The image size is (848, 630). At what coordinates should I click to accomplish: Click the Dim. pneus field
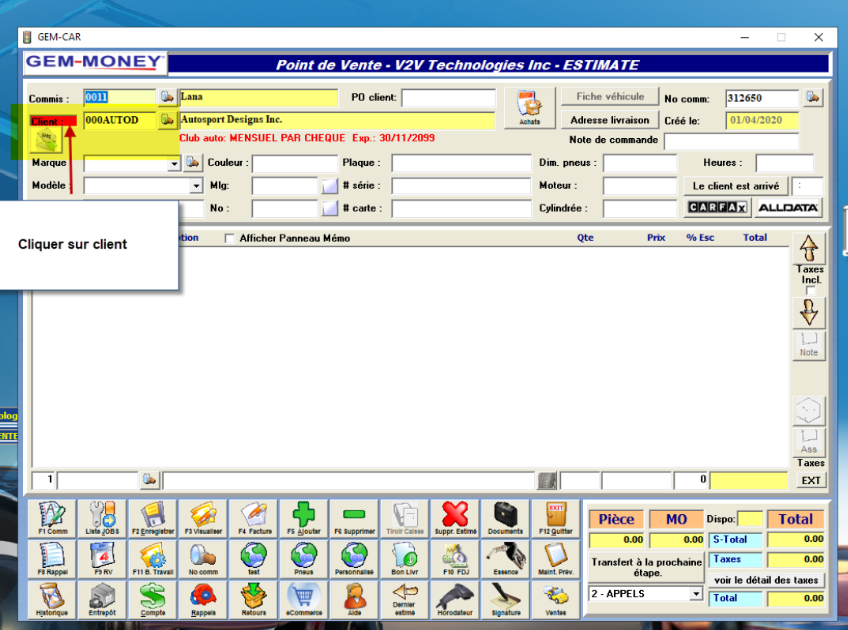coord(640,163)
